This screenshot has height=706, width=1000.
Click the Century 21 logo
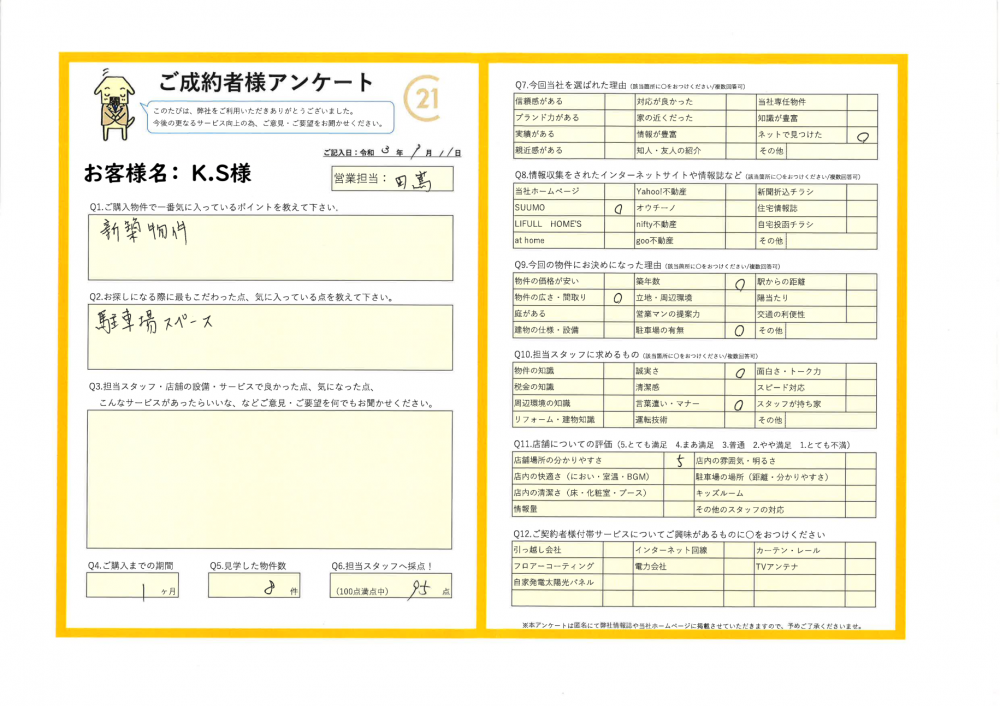tap(423, 100)
